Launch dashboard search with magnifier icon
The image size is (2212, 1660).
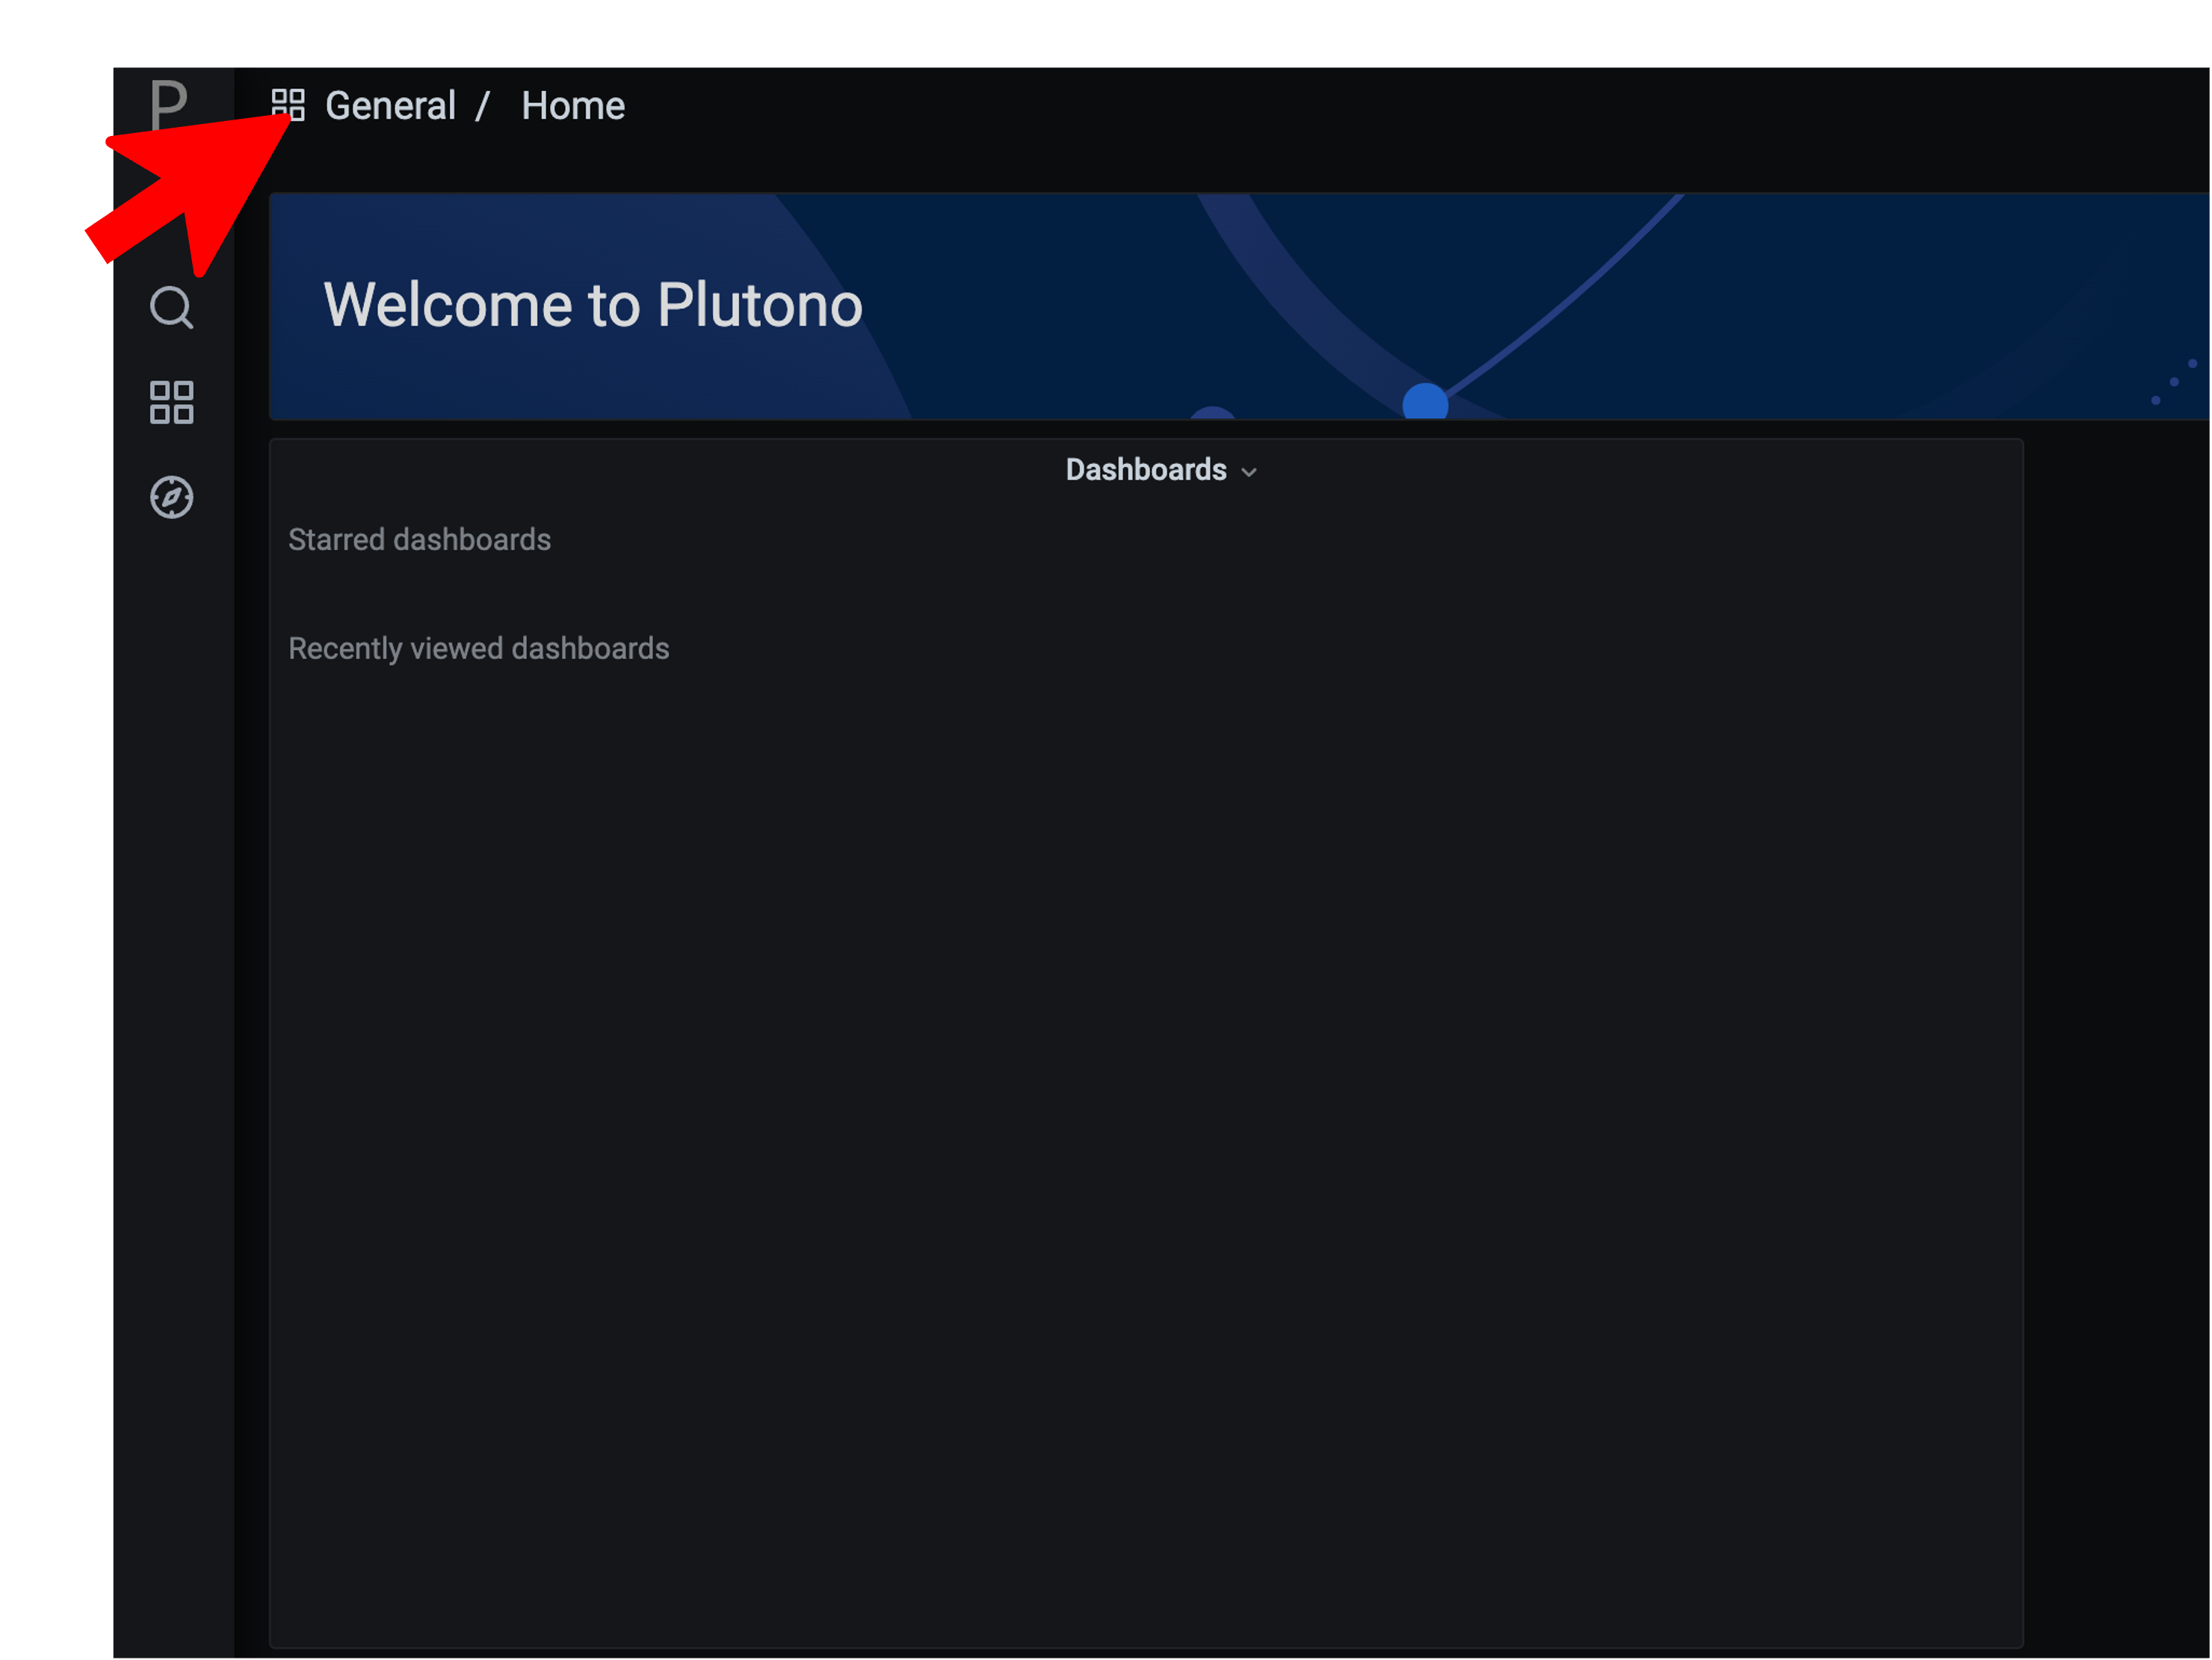coord(172,308)
